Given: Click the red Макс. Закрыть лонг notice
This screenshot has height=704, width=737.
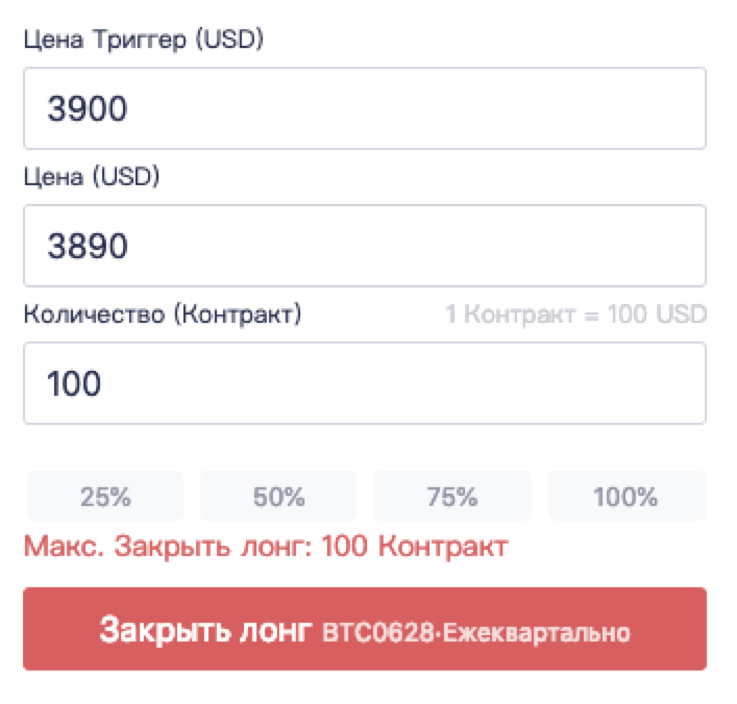Looking at the screenshot, I should click(x=266, y=547).
